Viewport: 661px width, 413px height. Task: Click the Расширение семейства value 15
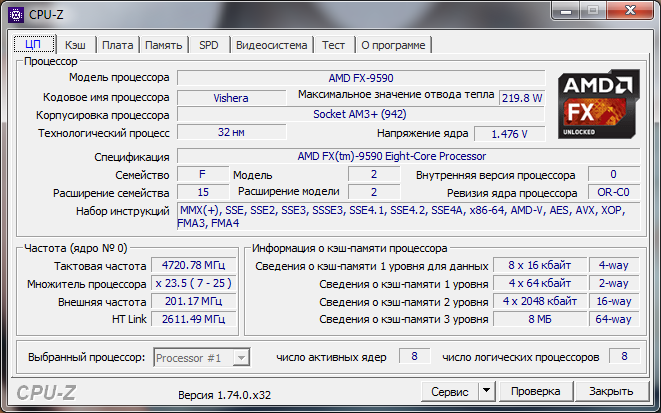point(203,192)
